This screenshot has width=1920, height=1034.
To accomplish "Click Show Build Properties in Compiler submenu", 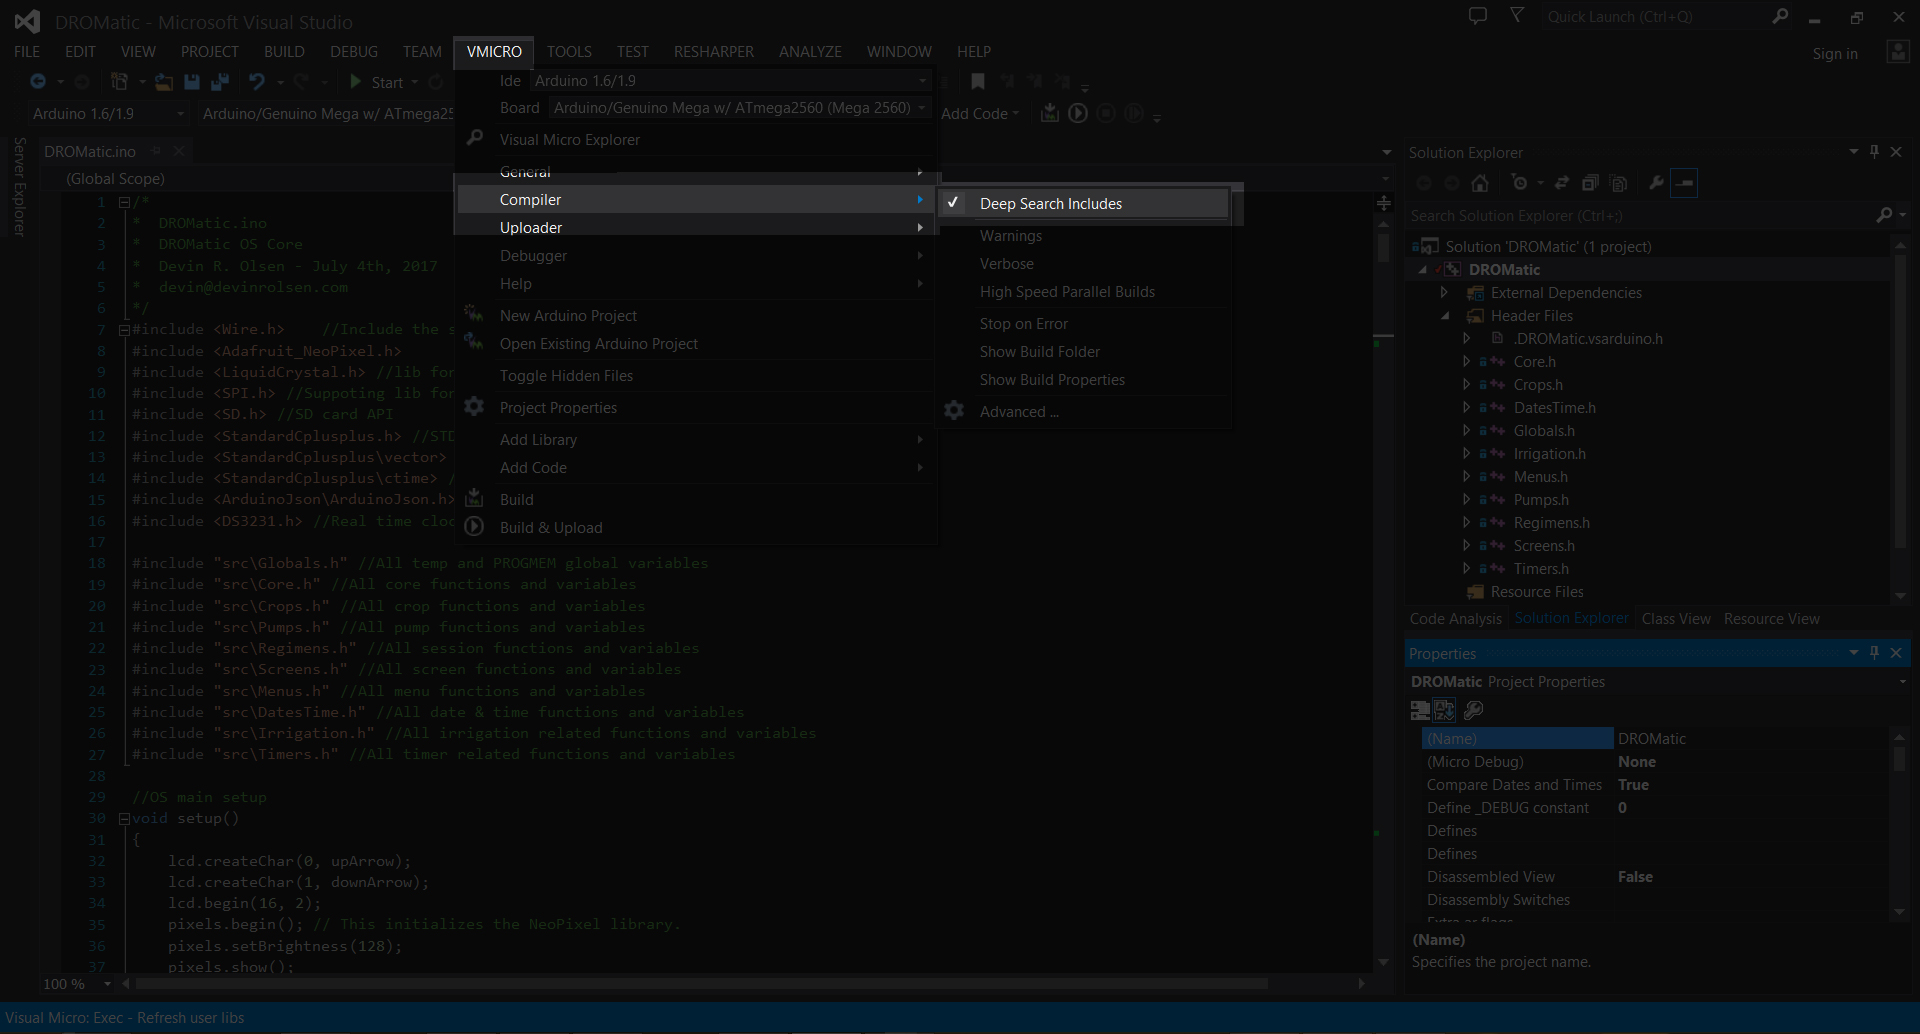I will pyautogui.click(x=1084, y=380).
